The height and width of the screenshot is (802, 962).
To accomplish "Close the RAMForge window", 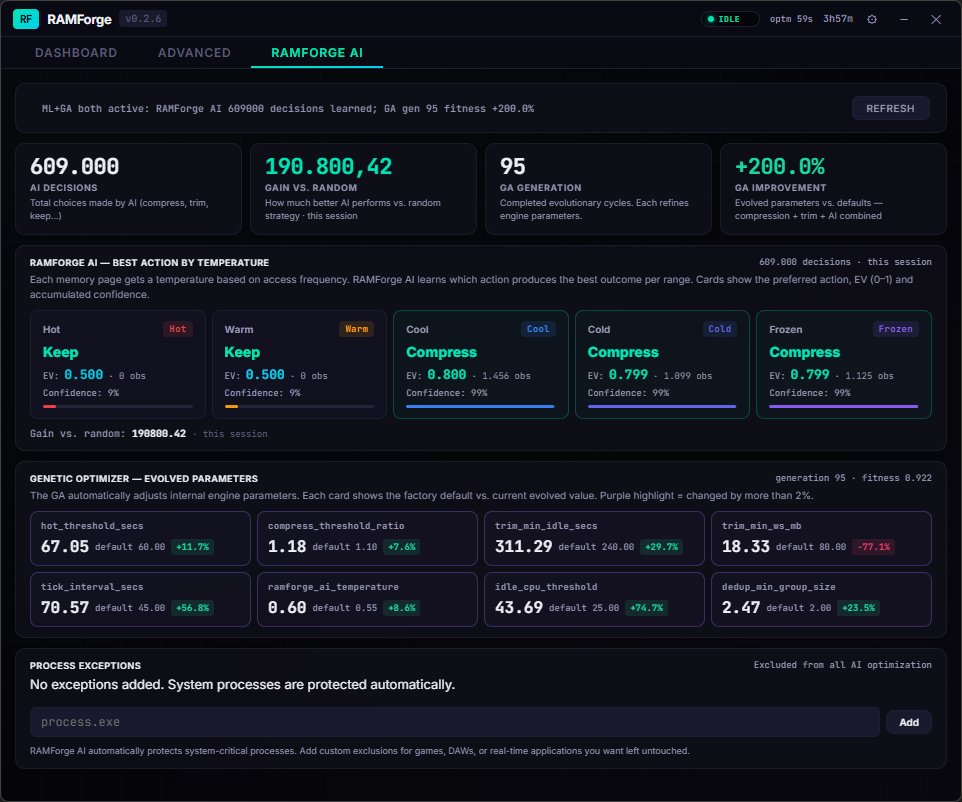I will [x=936, y=19].
